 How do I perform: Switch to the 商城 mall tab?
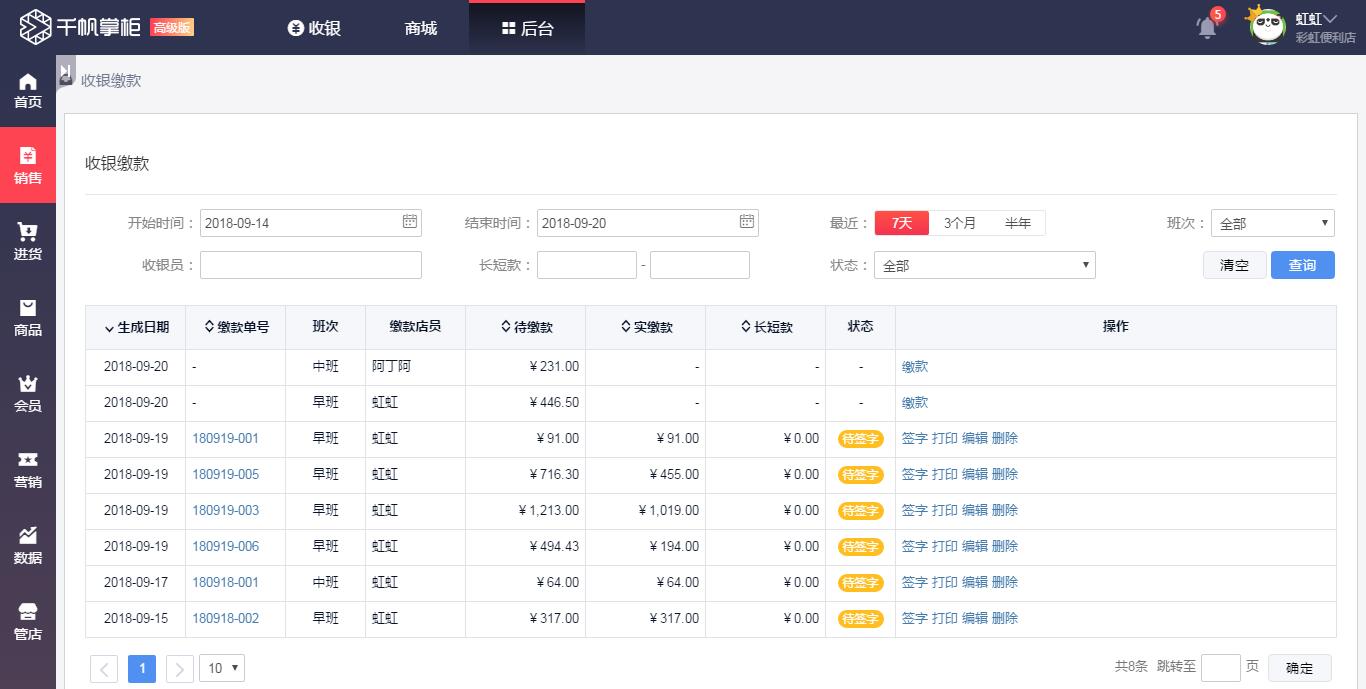pos(421,28)
